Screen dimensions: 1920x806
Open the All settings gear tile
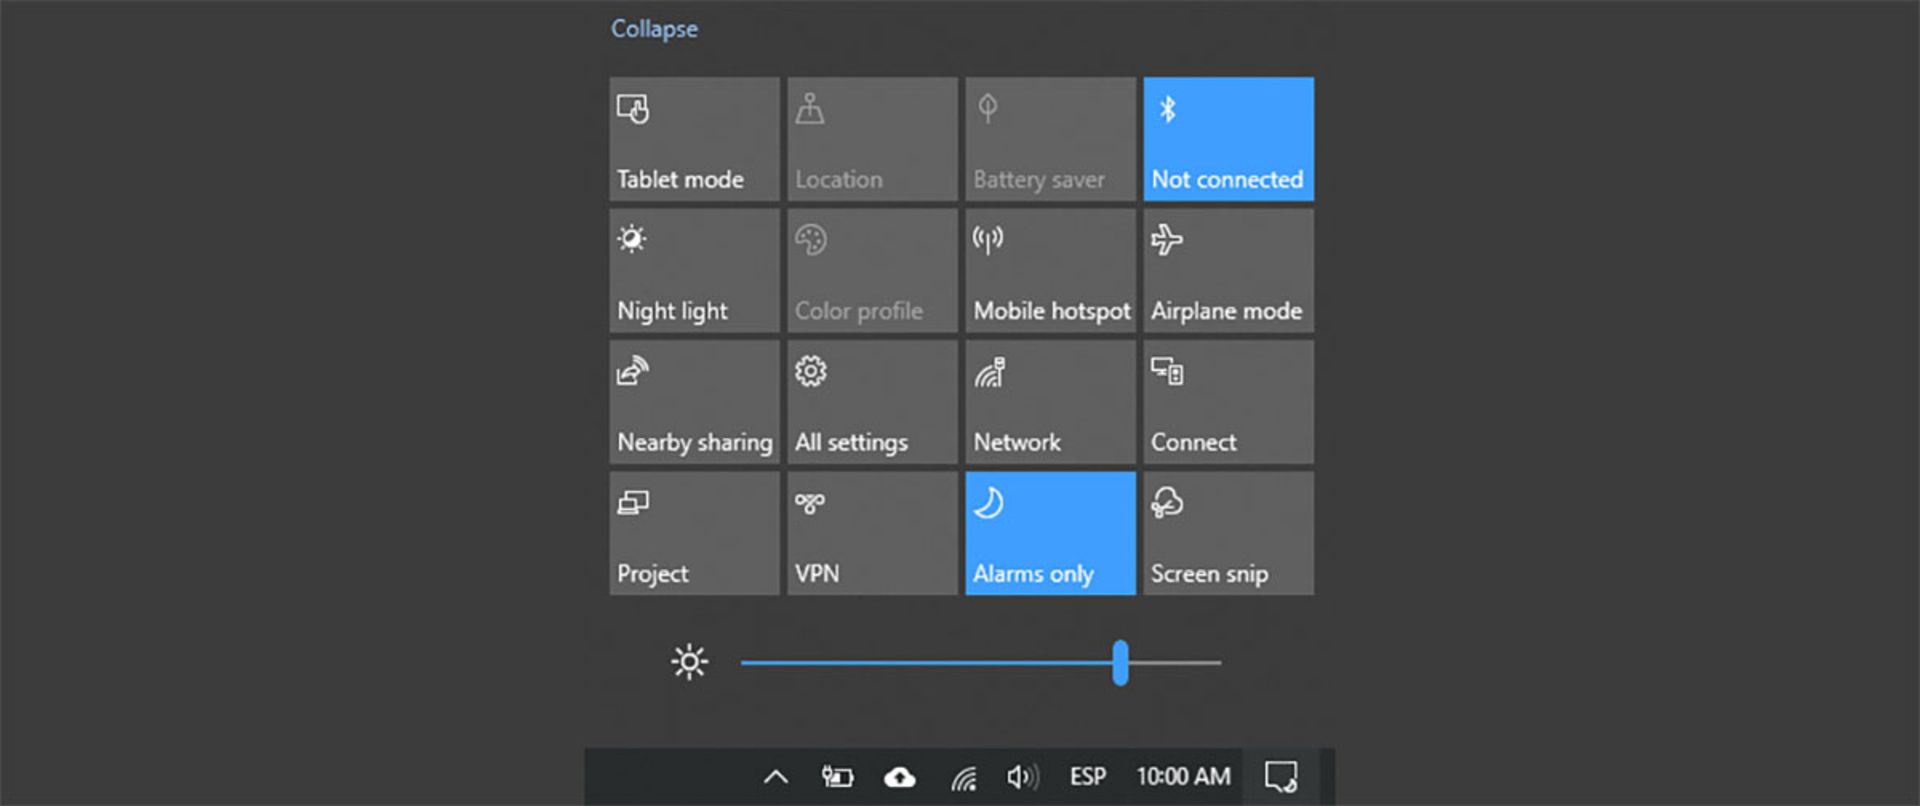point(871,402)
